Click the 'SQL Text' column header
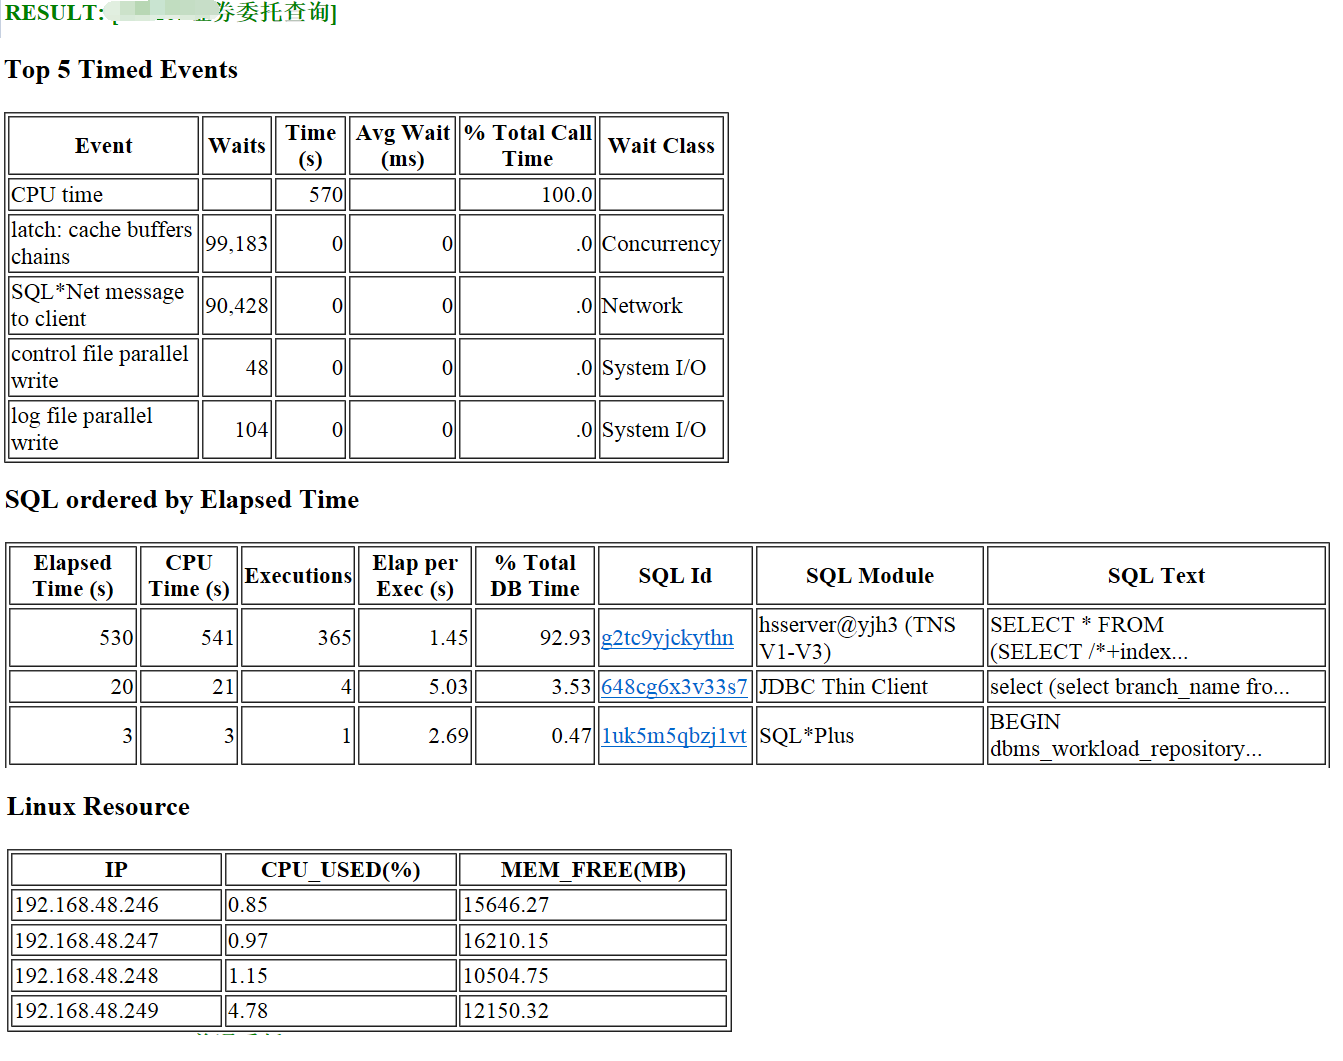1343x1061 pixels. (x=1156, y=576)
